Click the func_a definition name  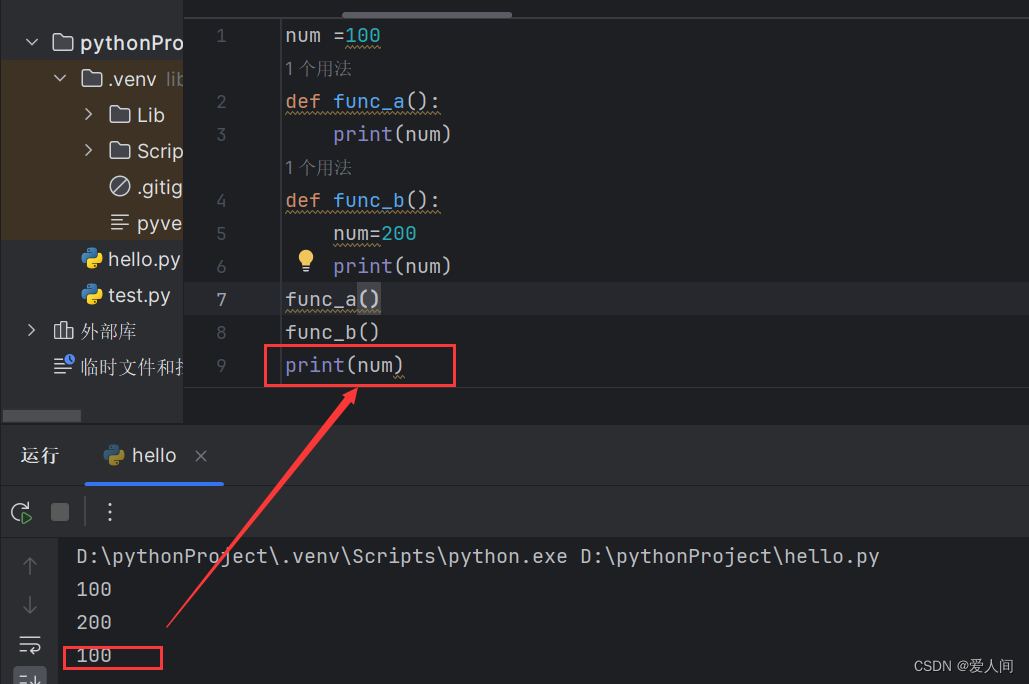click(x=368, y=102)
